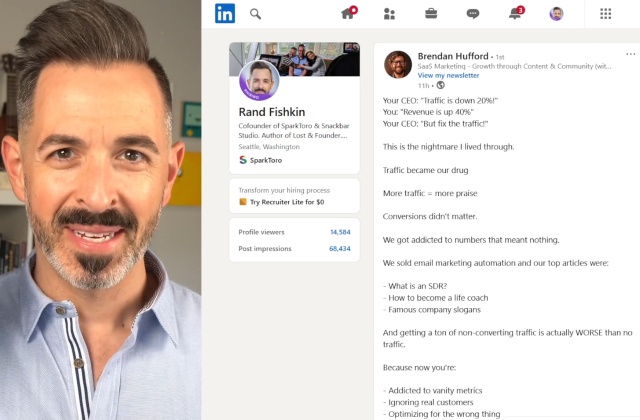Open the Jobs briefcase icon

point(431,14)
